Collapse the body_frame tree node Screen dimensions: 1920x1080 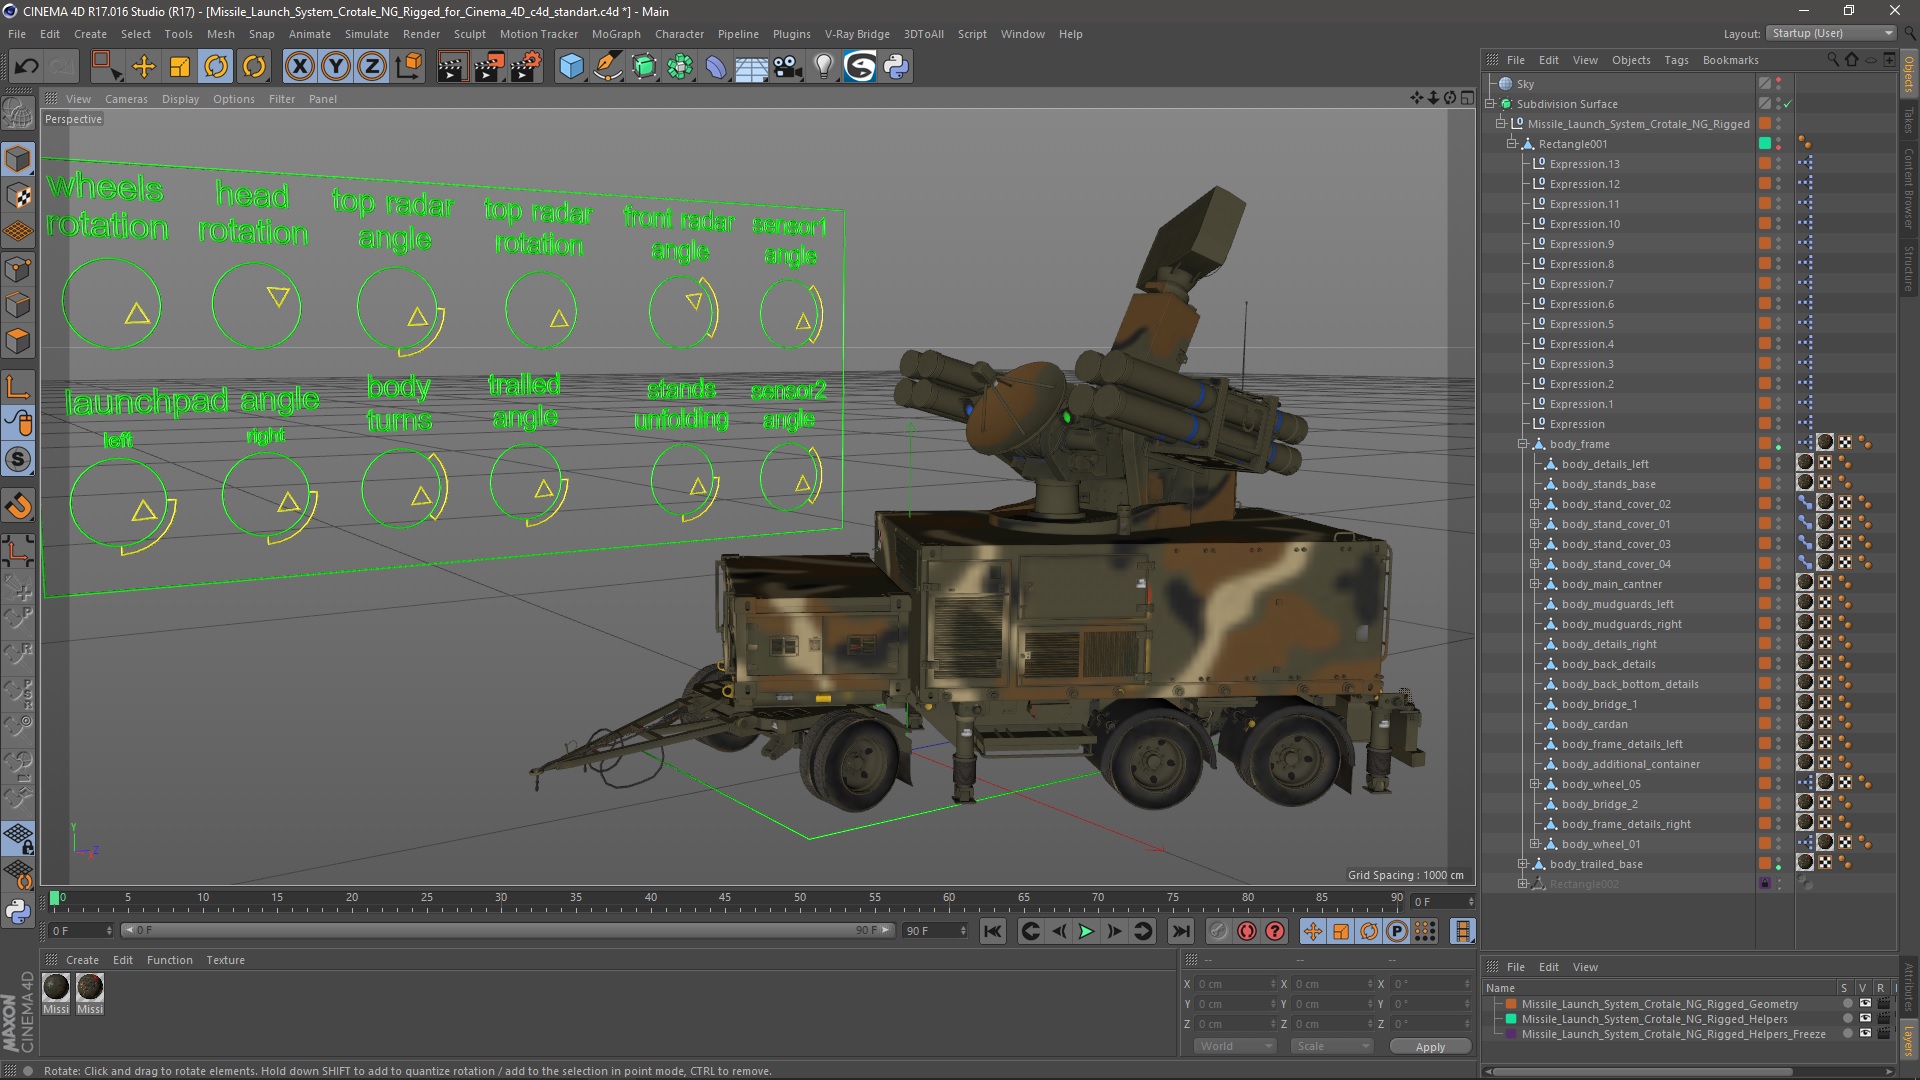(1522, 444)
